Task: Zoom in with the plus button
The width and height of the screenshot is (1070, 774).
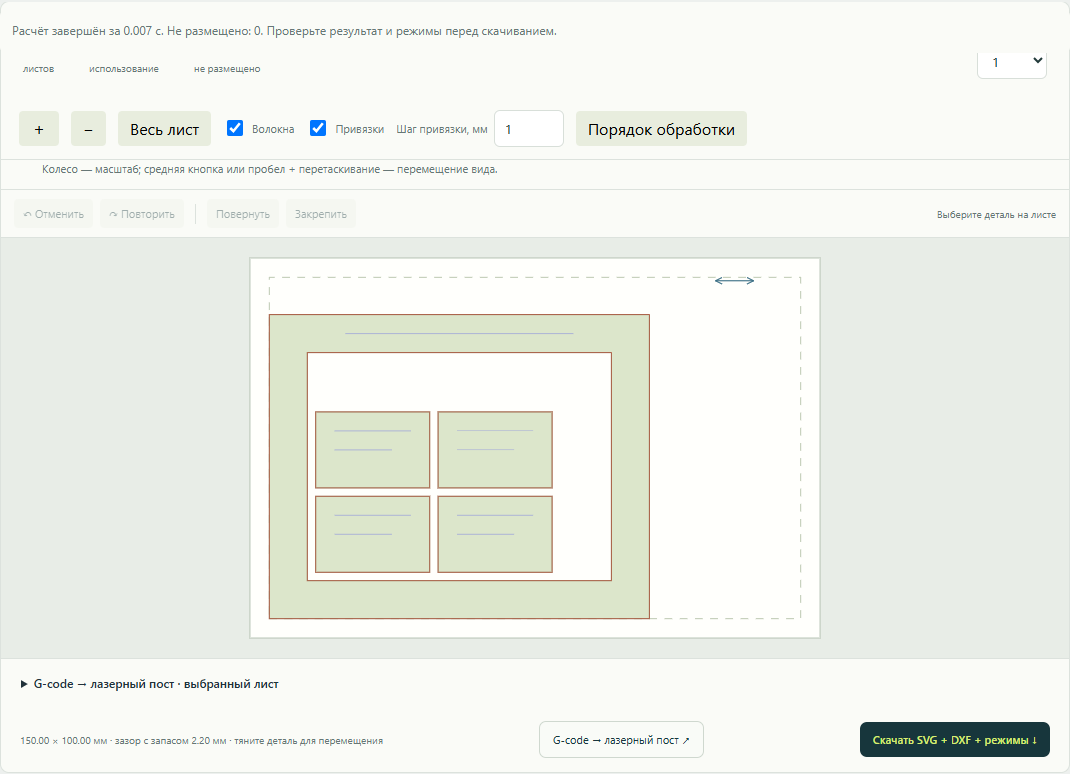Action: pos(39,129)
